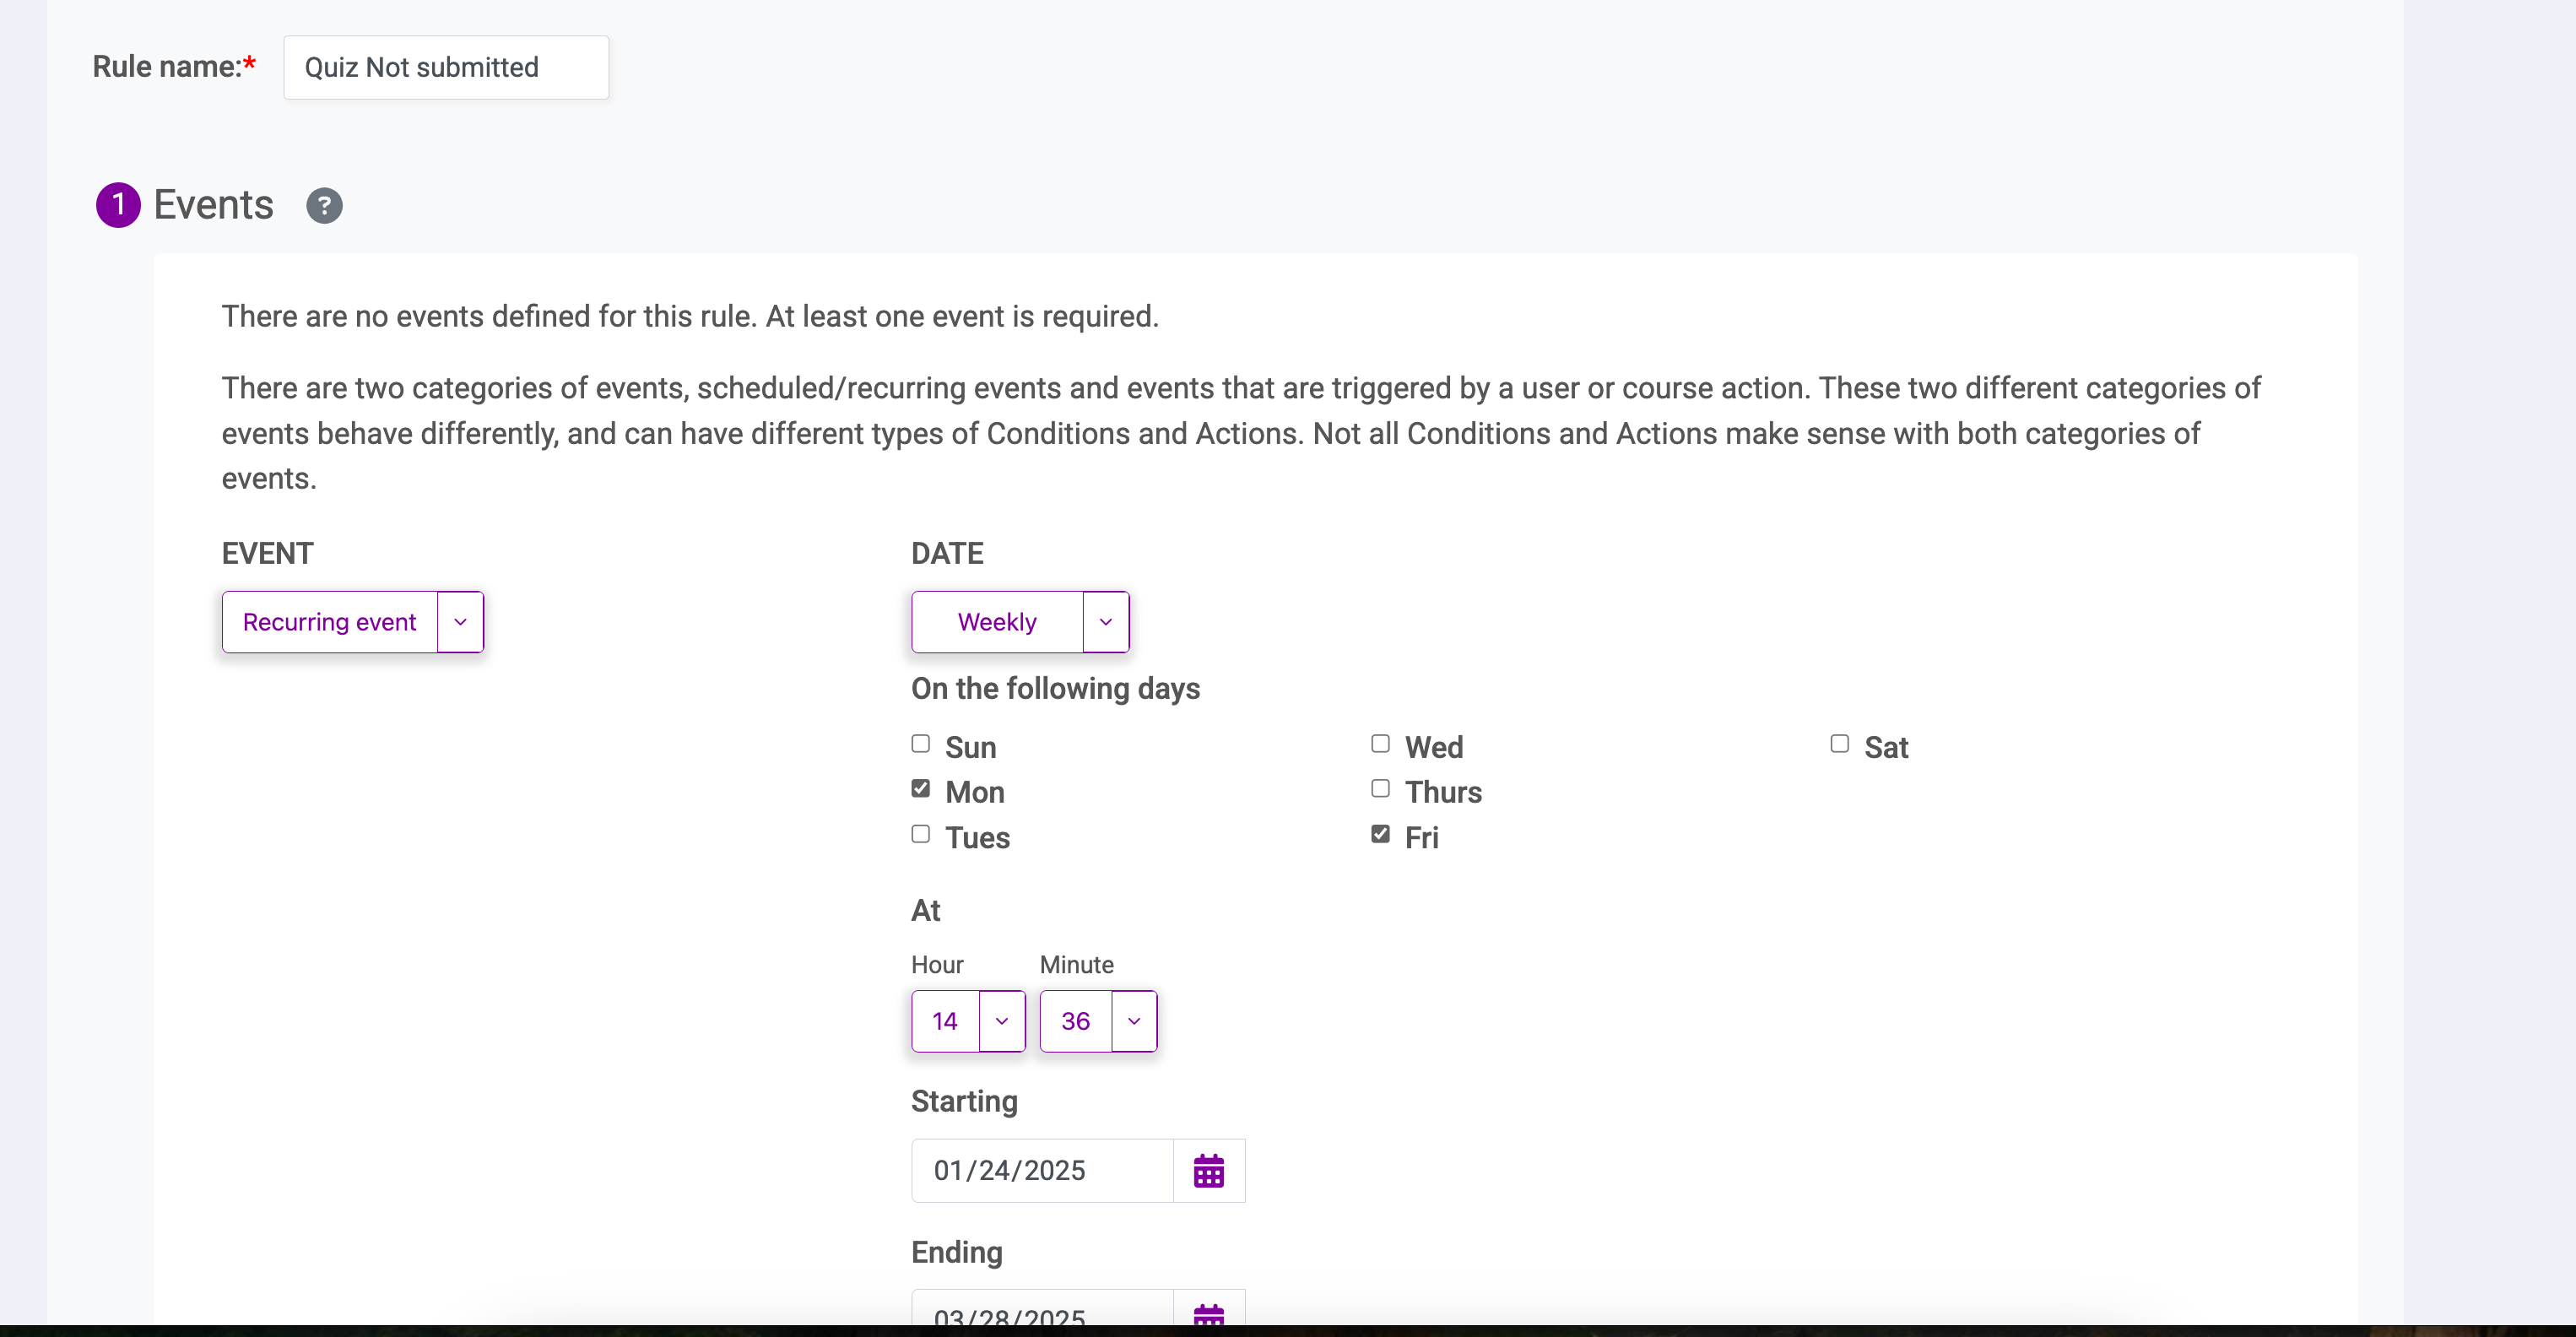Uncheck the Mon checkbox
The image size is (2576, 1337).
[920, 789]
